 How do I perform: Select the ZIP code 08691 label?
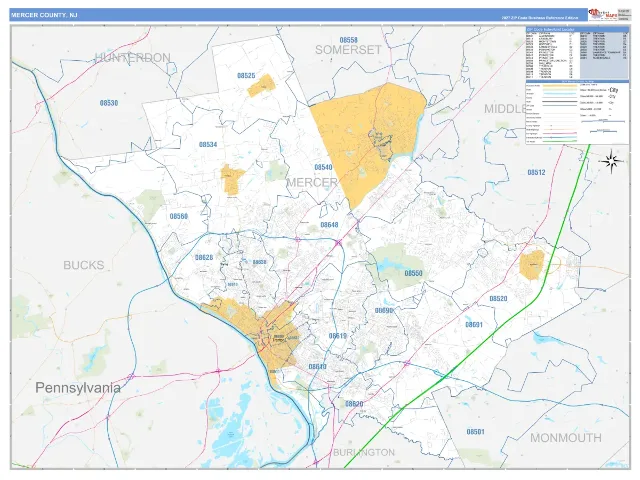474,325
